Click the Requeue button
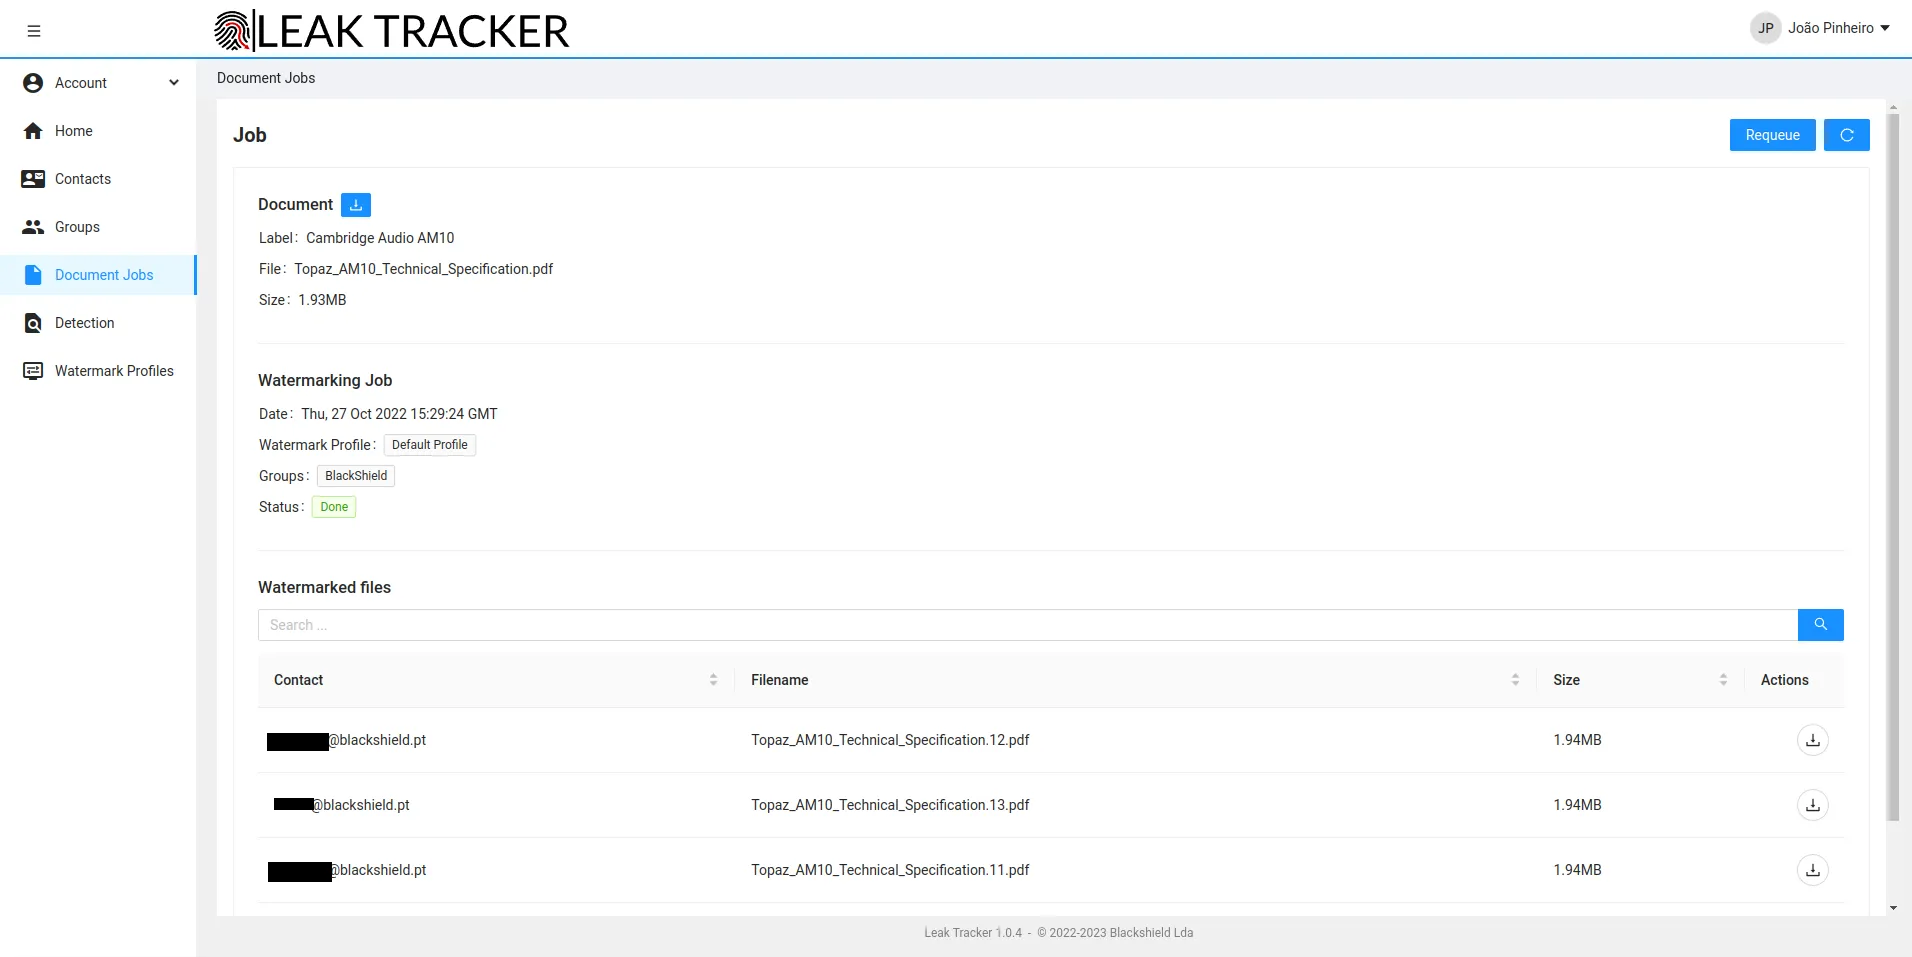Screen dimensions: 1912x957 tap(1772, 135)
